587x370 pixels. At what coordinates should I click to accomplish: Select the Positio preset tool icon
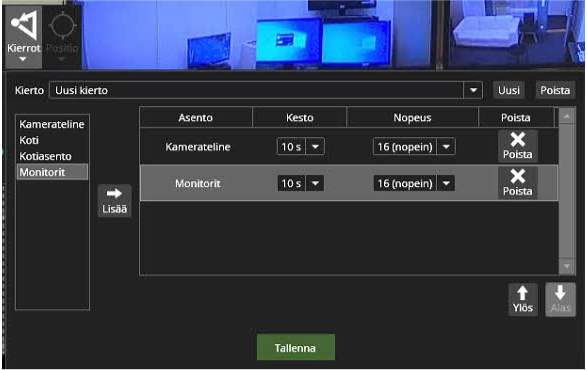62,37
